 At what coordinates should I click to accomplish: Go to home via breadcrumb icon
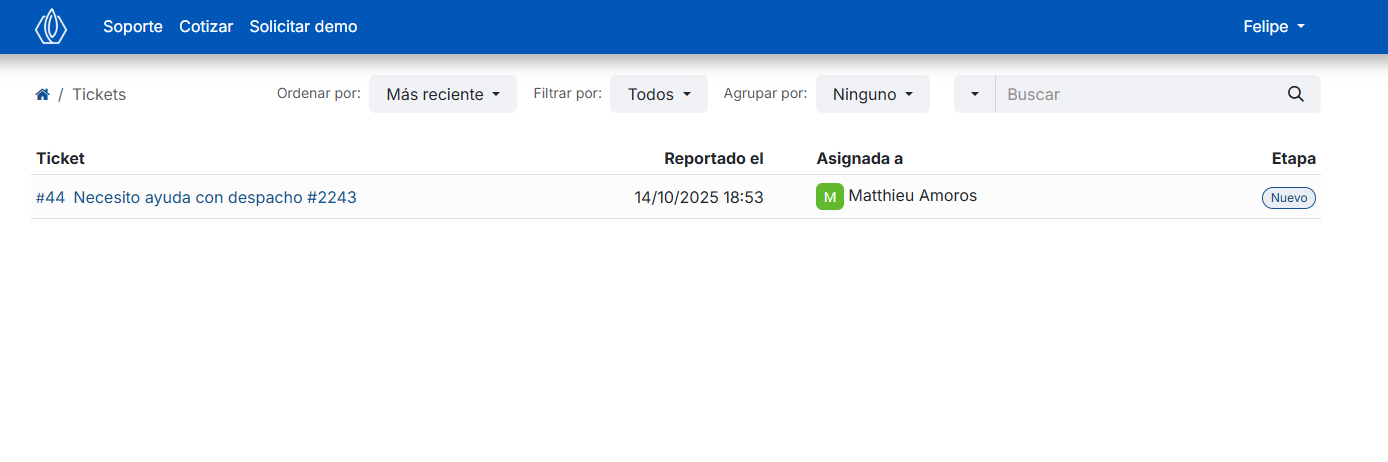click(x=42, y=95)
